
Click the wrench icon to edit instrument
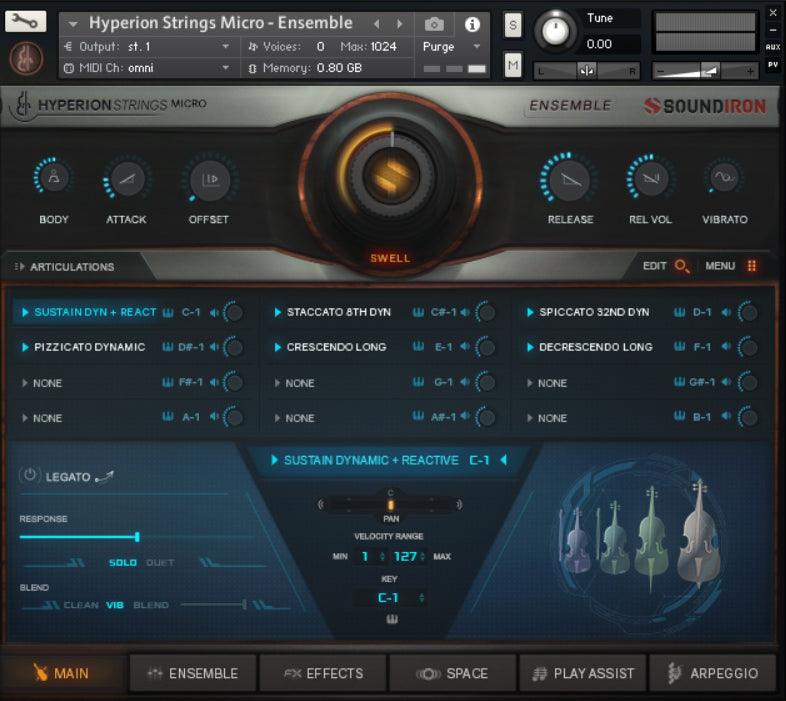coord(26,21)
